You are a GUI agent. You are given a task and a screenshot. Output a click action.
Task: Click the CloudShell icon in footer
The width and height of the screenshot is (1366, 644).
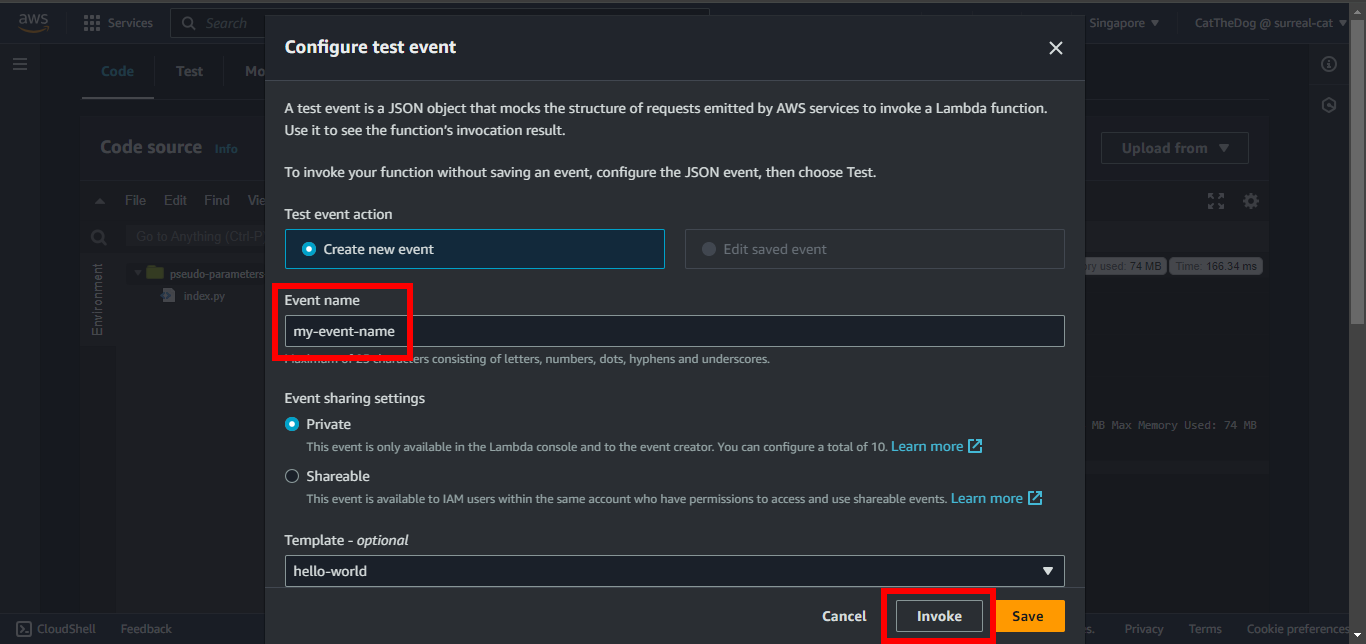pyautogui.click(x=24, y=629)
